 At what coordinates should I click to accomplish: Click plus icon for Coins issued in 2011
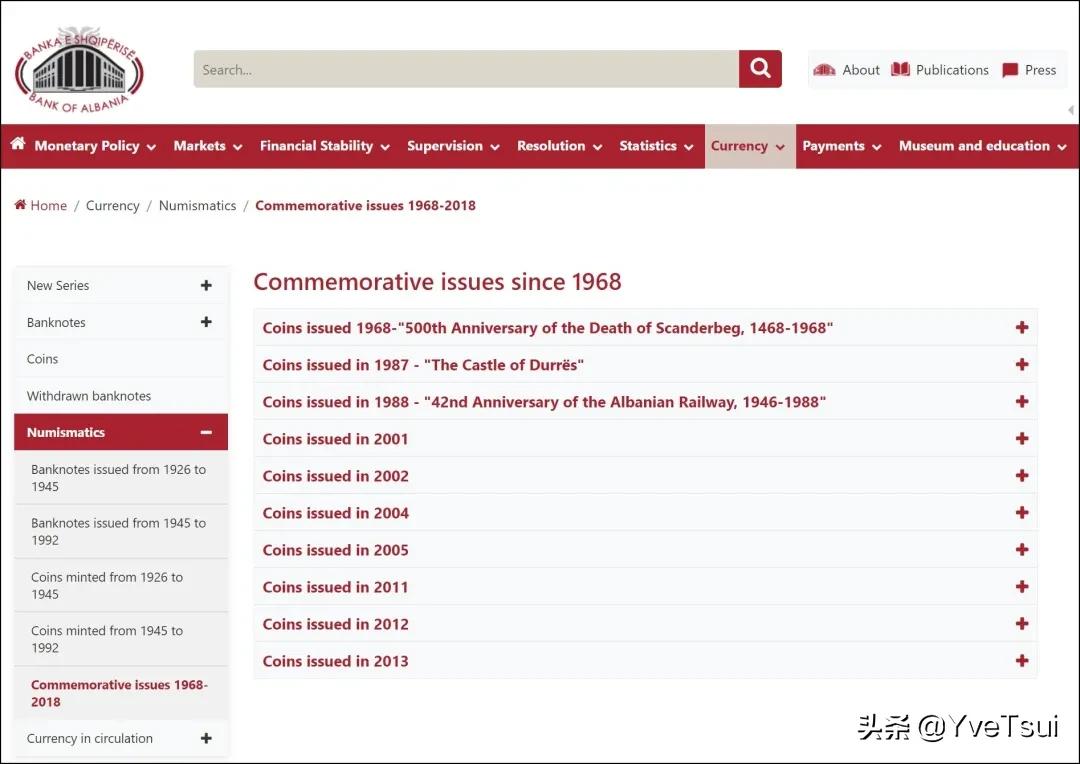click(1022, 587)
